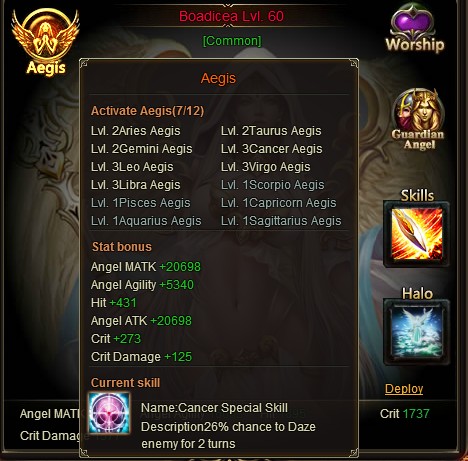Open the golden winged Aegis icon
The height and width of the screenshot is (461, 468).
point(46,42)
